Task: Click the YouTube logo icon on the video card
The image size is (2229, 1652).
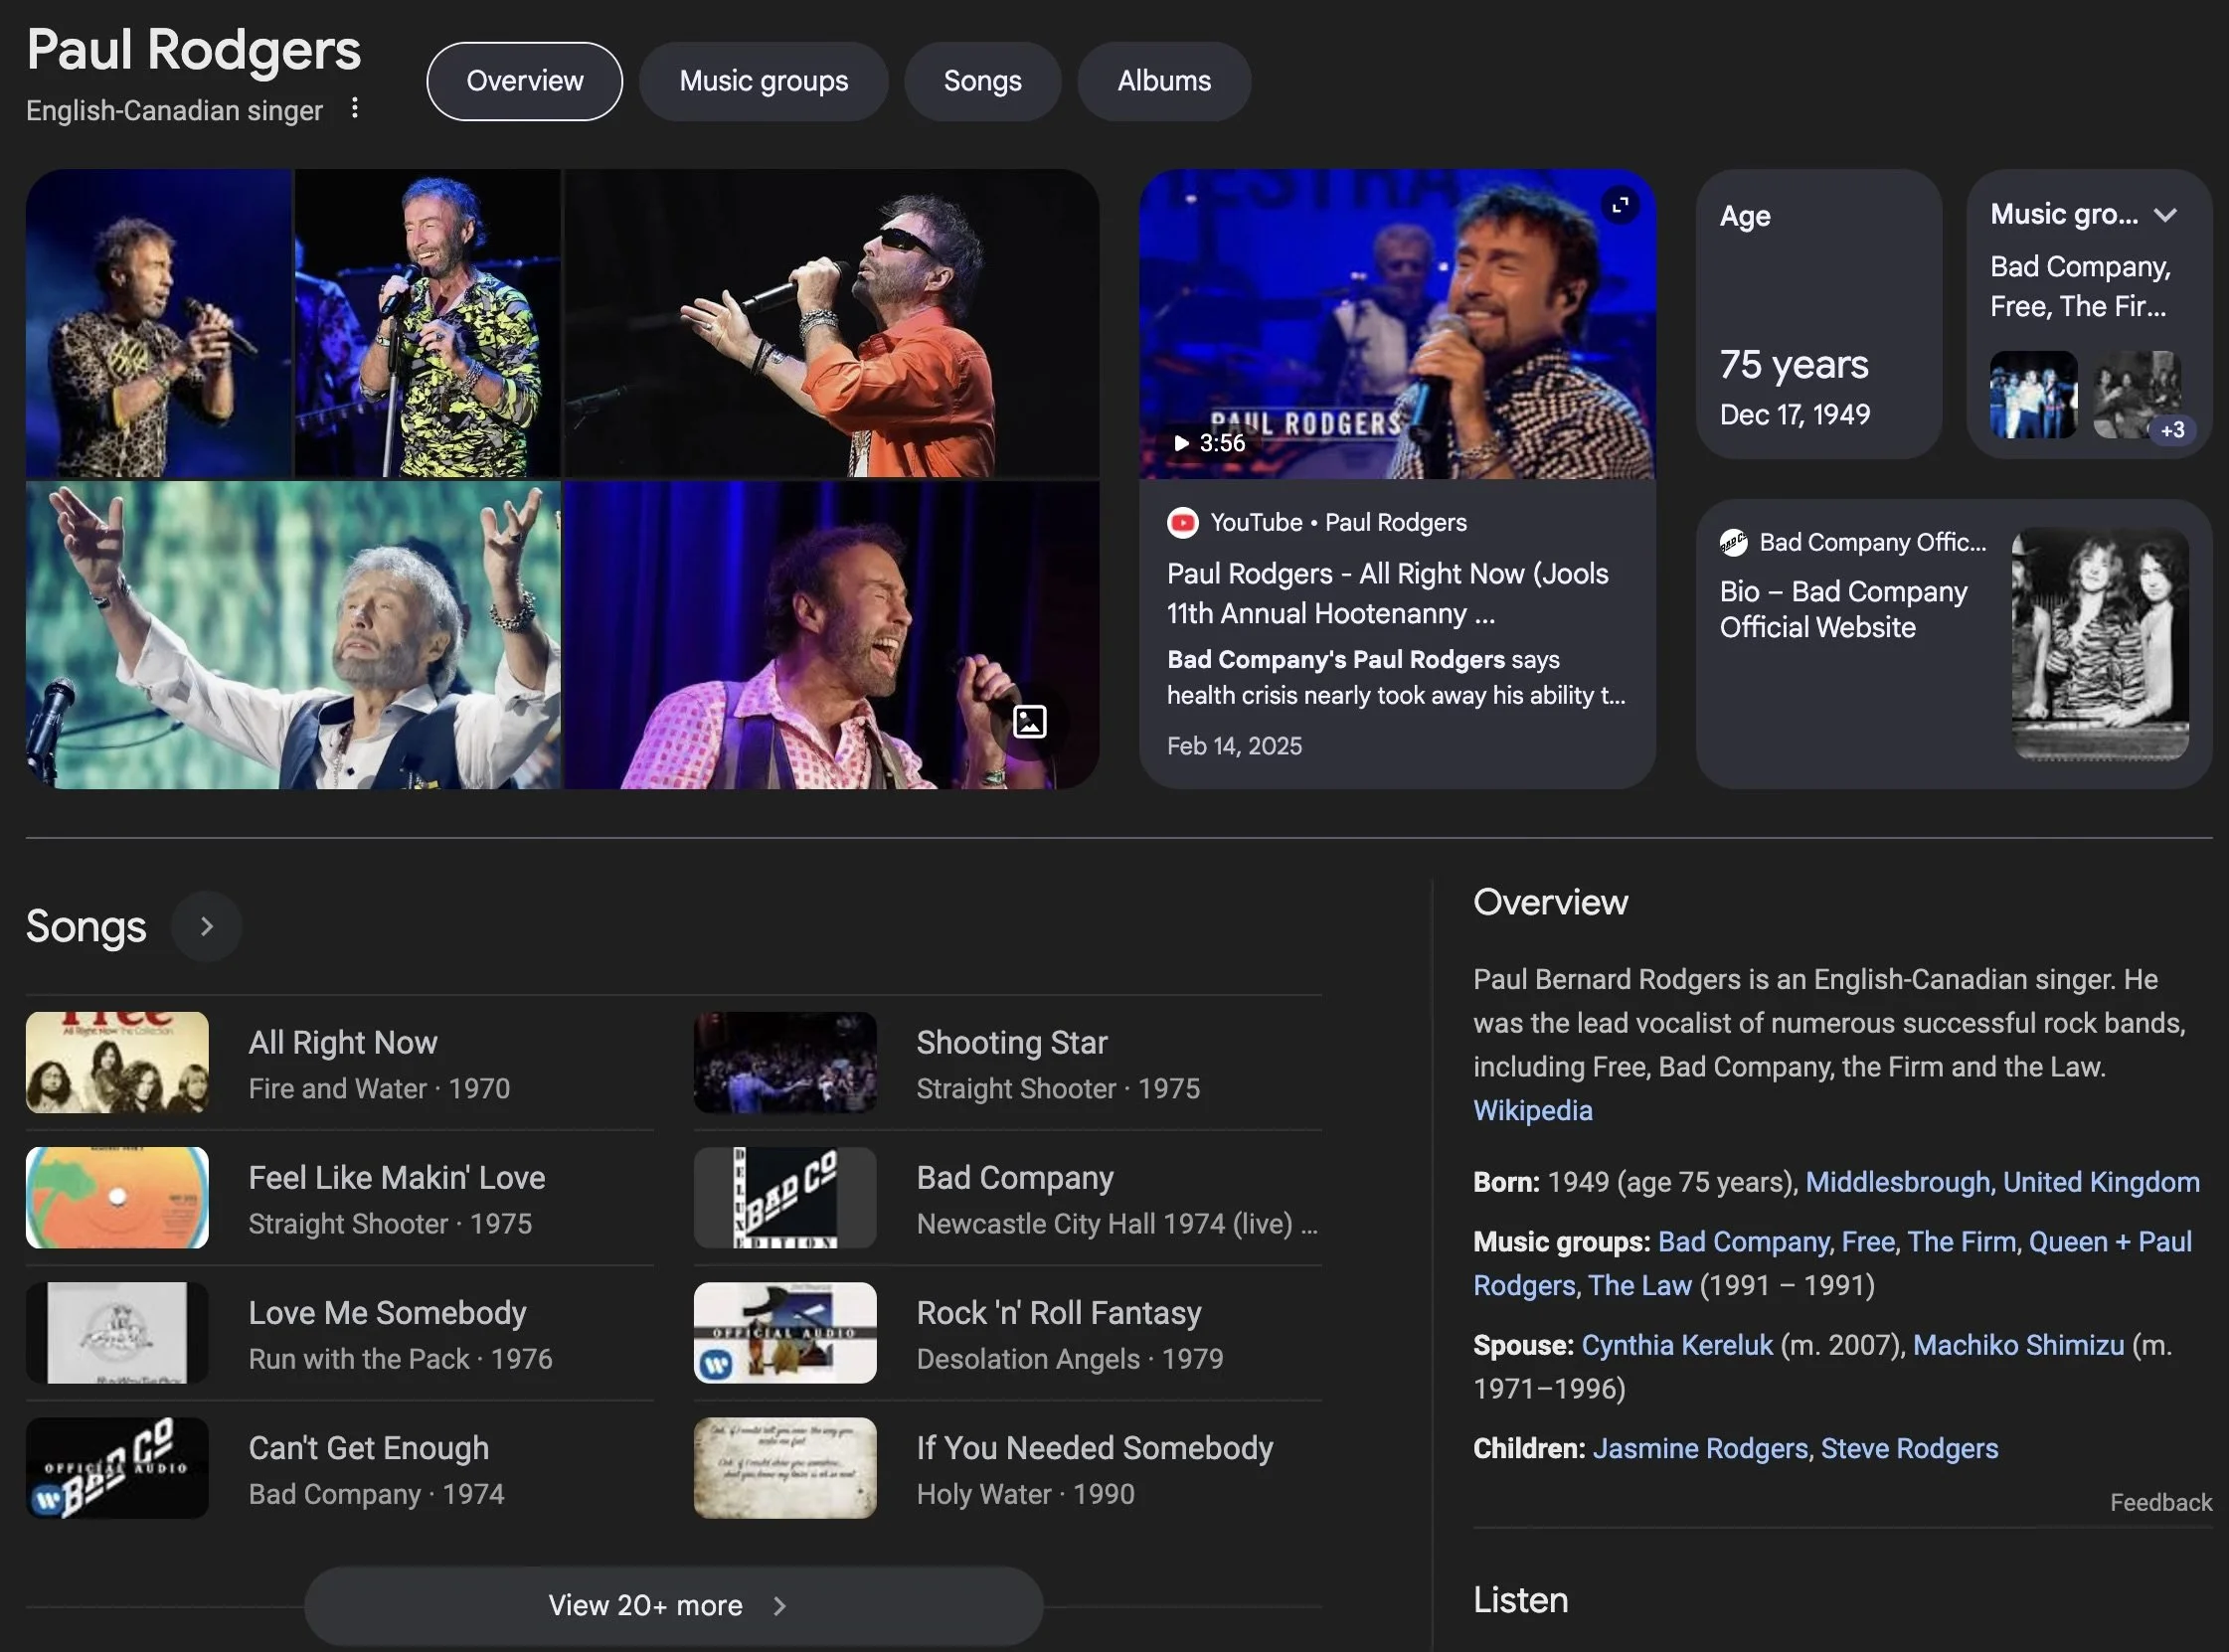Action: (1182, 522)
